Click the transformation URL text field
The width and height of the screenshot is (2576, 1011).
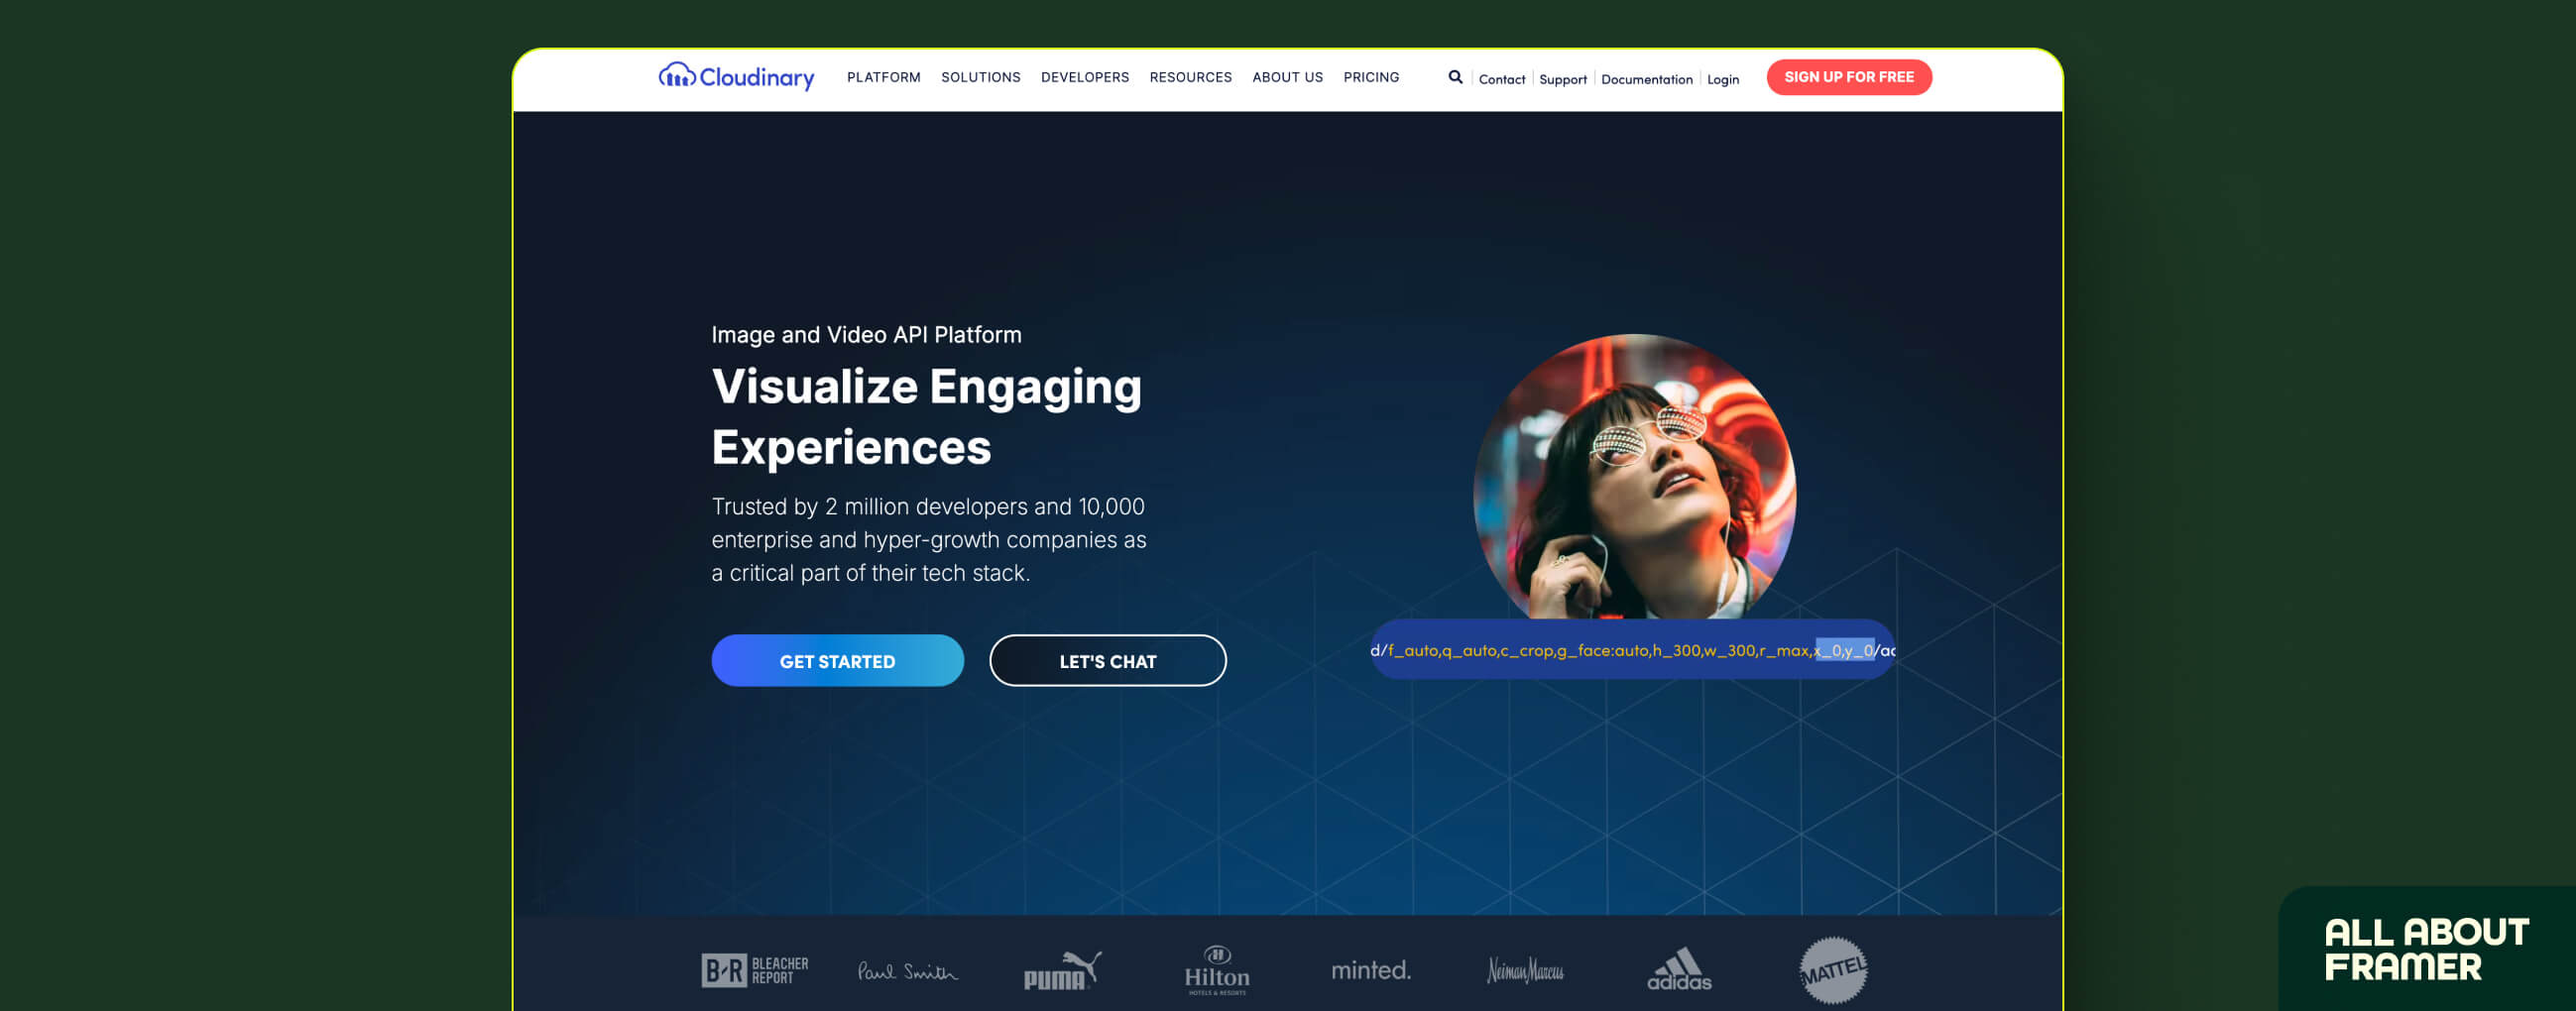click(1632, 650)
